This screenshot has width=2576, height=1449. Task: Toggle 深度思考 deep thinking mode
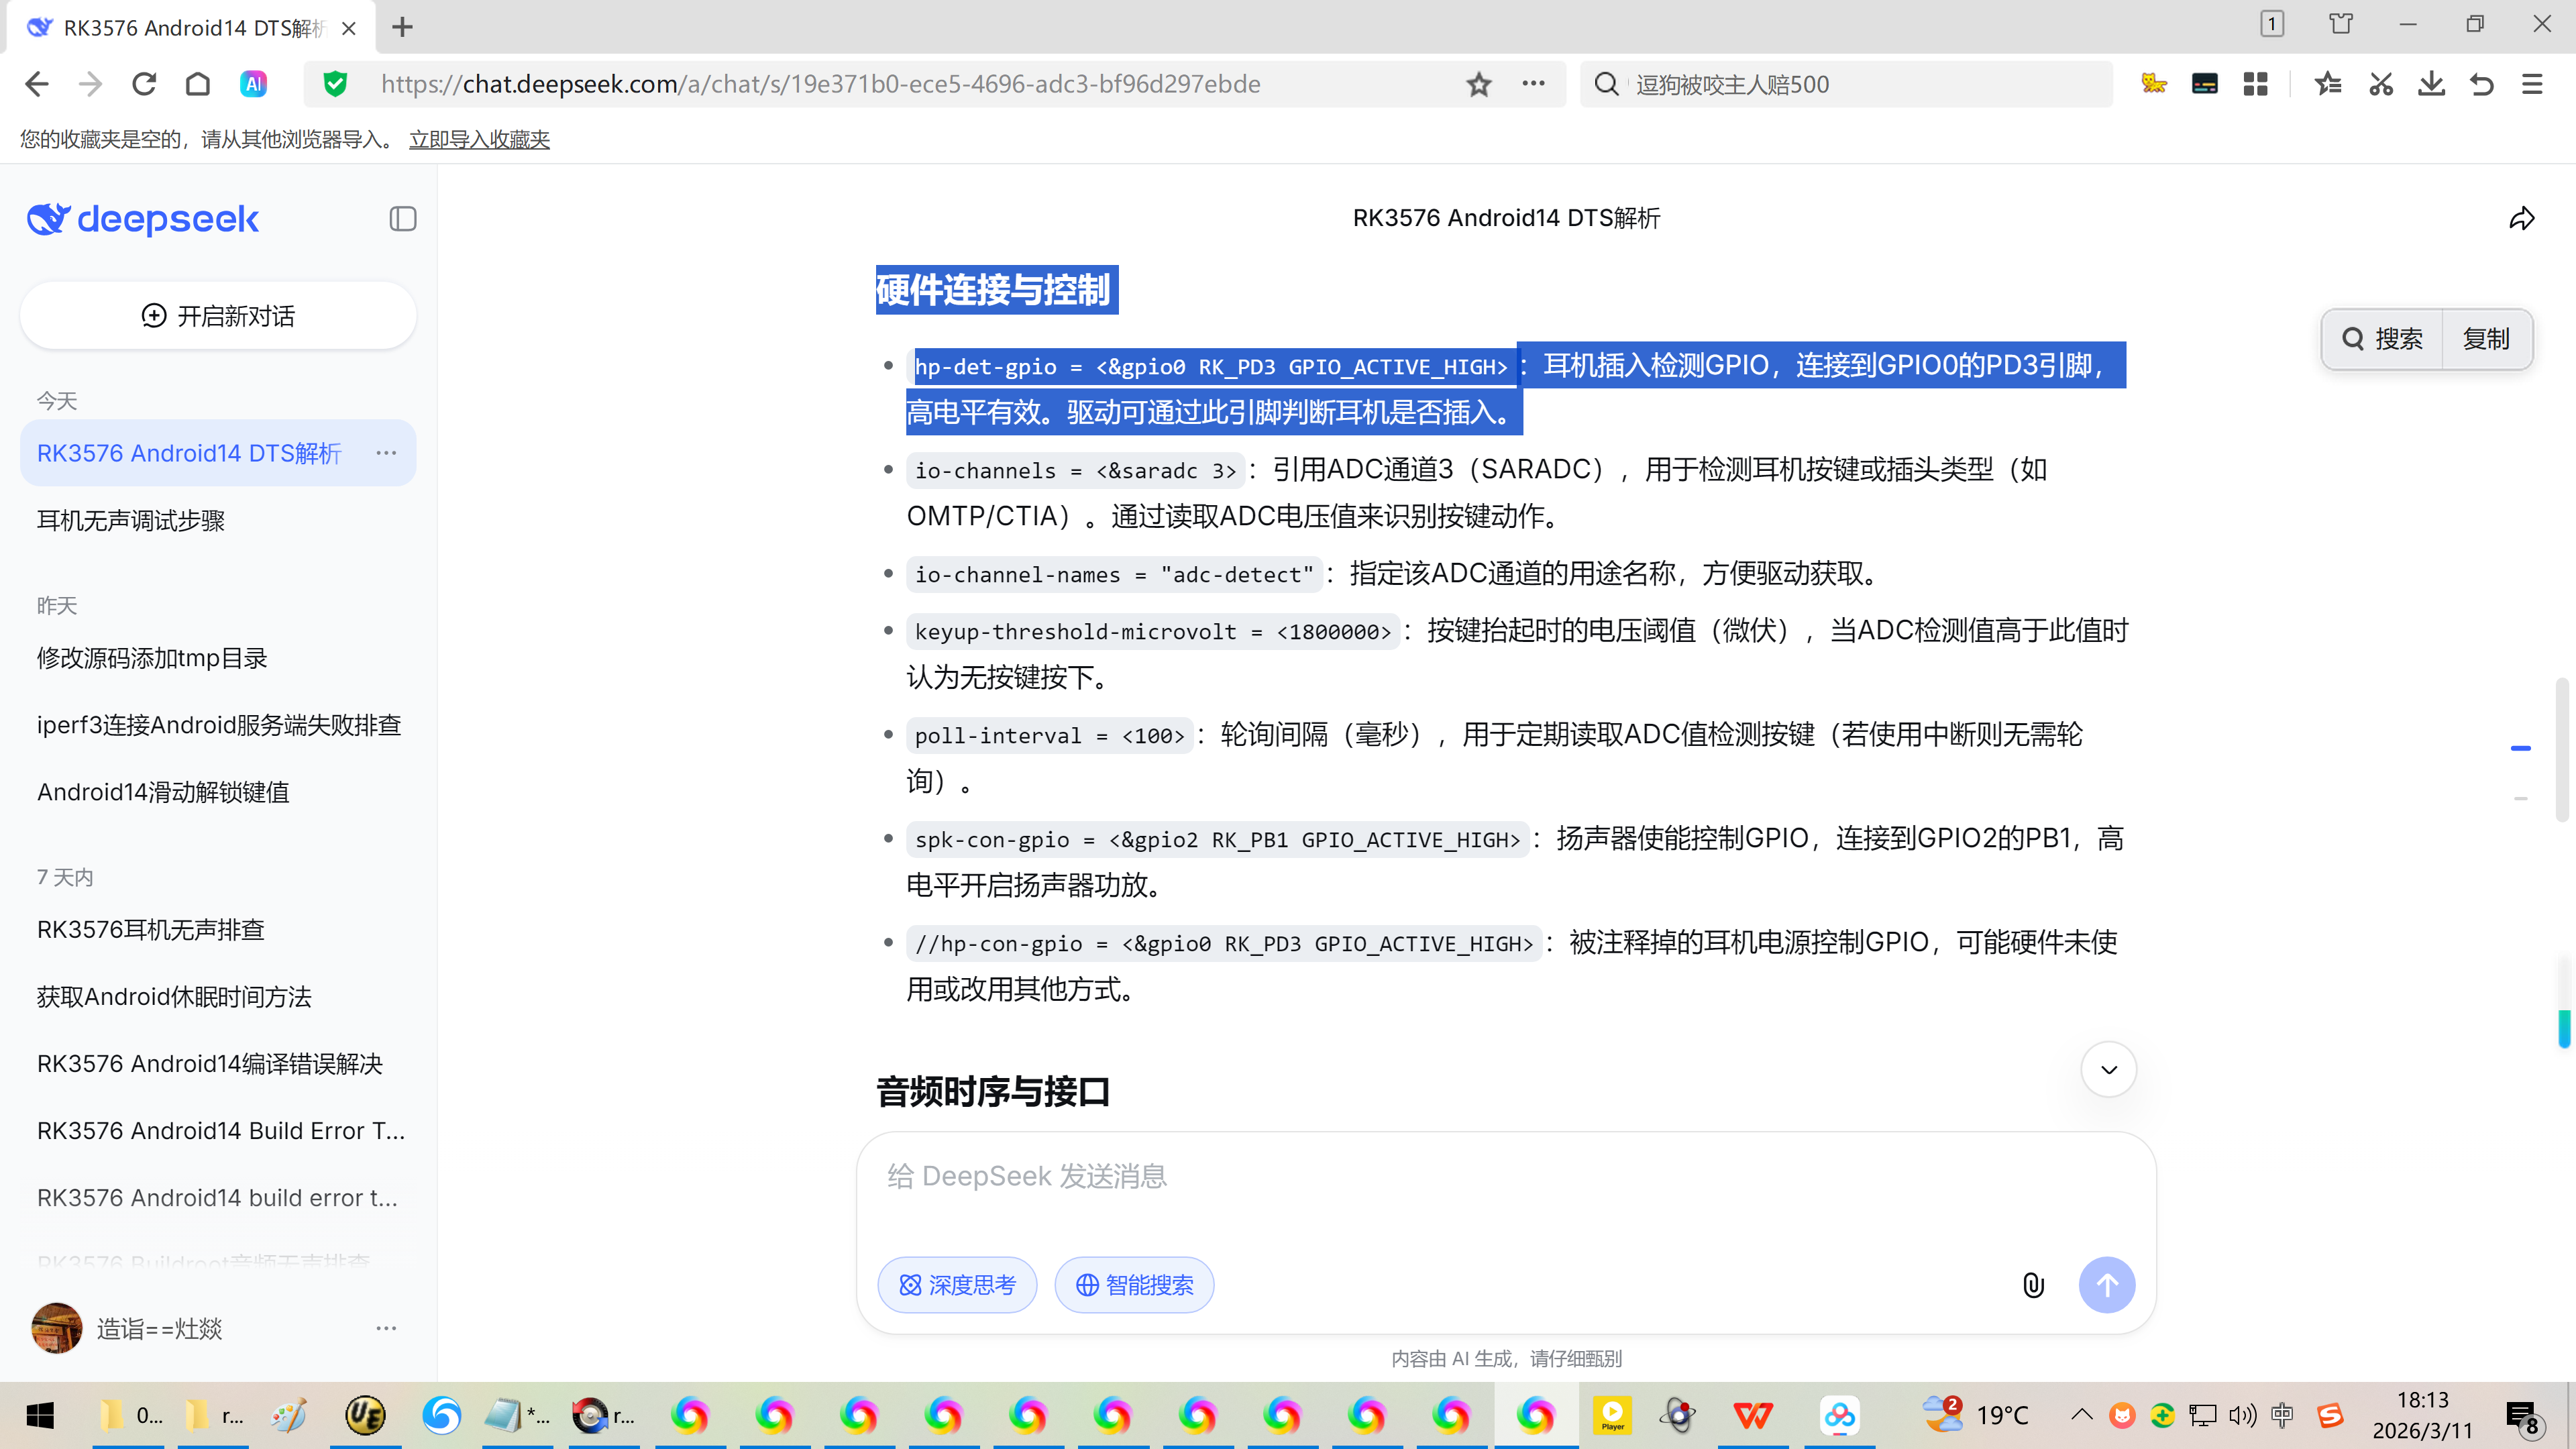[957, 1285]
